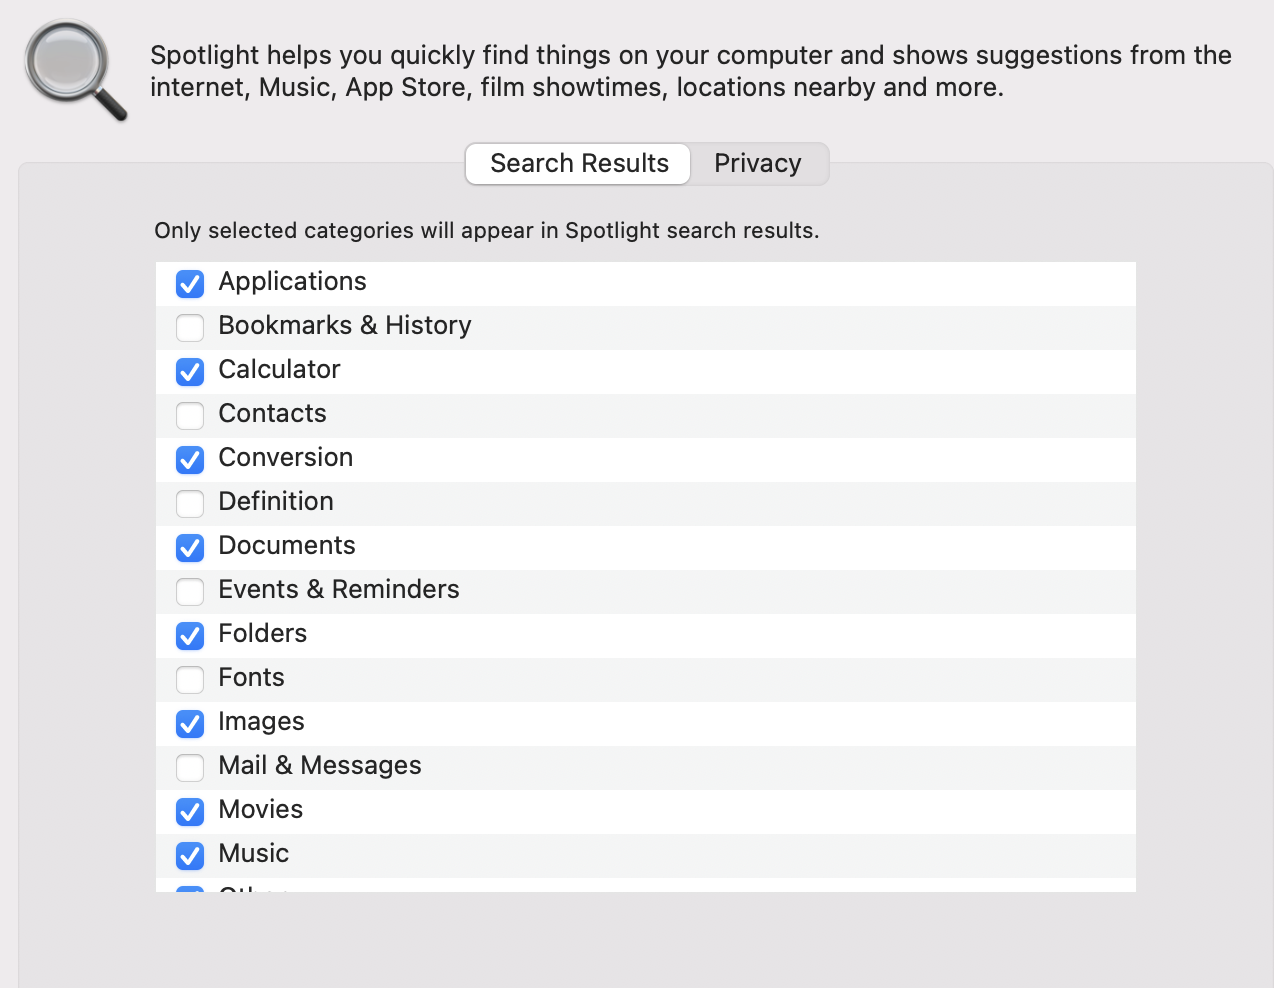Screen dimensions: 1274x988
Task: Disable the Images checkbox
Action: [x=190, y=724]
